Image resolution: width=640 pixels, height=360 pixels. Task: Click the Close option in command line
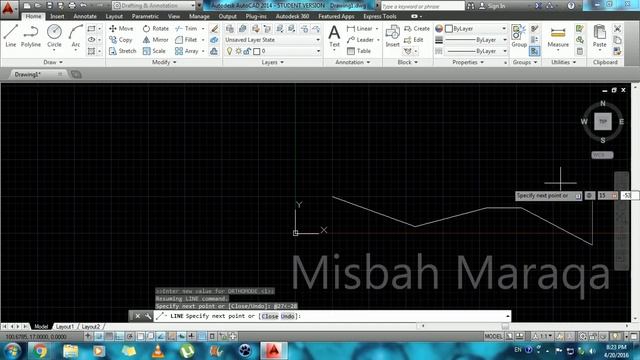tap(270, 316)
